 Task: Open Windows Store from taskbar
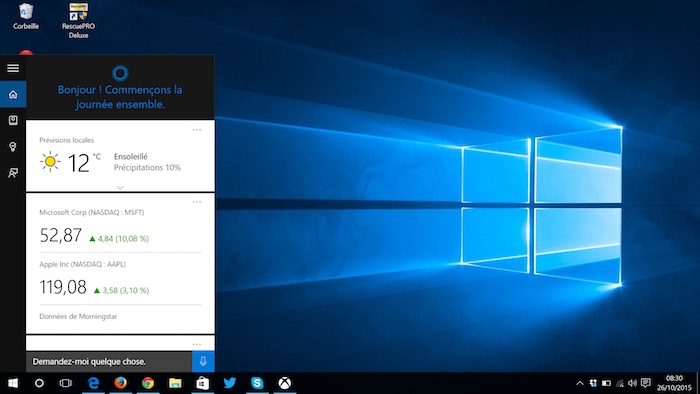pos(202,383)
